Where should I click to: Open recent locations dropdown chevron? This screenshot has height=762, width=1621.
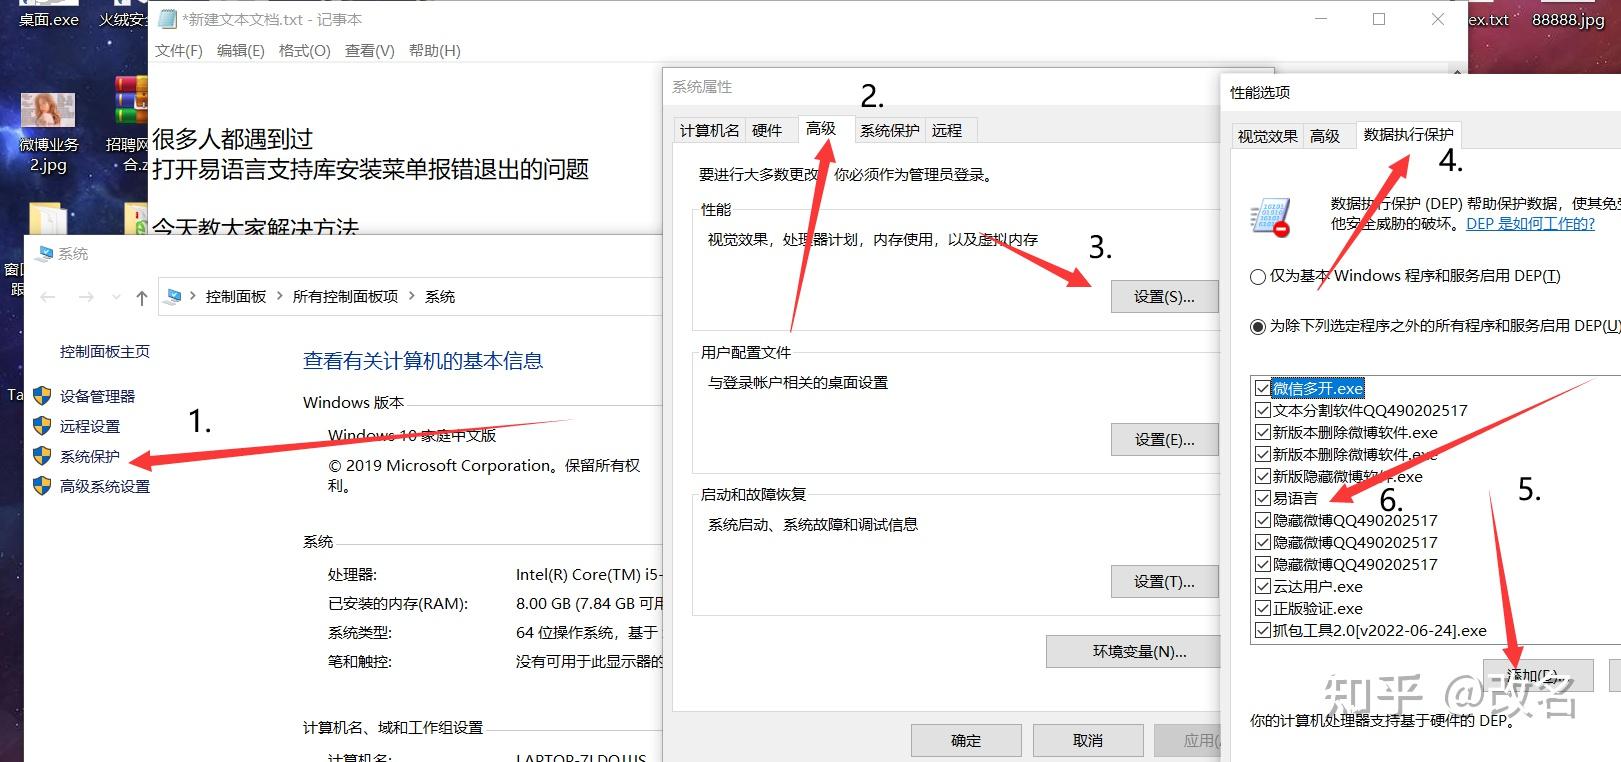point(116,297)
